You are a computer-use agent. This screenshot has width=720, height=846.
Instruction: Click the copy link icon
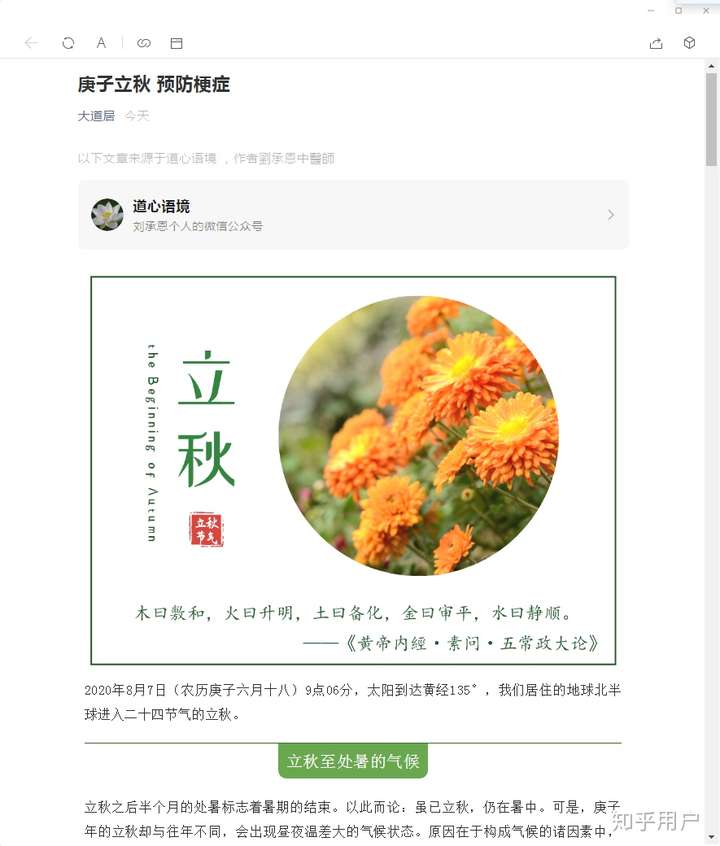(x=144, y=43)
